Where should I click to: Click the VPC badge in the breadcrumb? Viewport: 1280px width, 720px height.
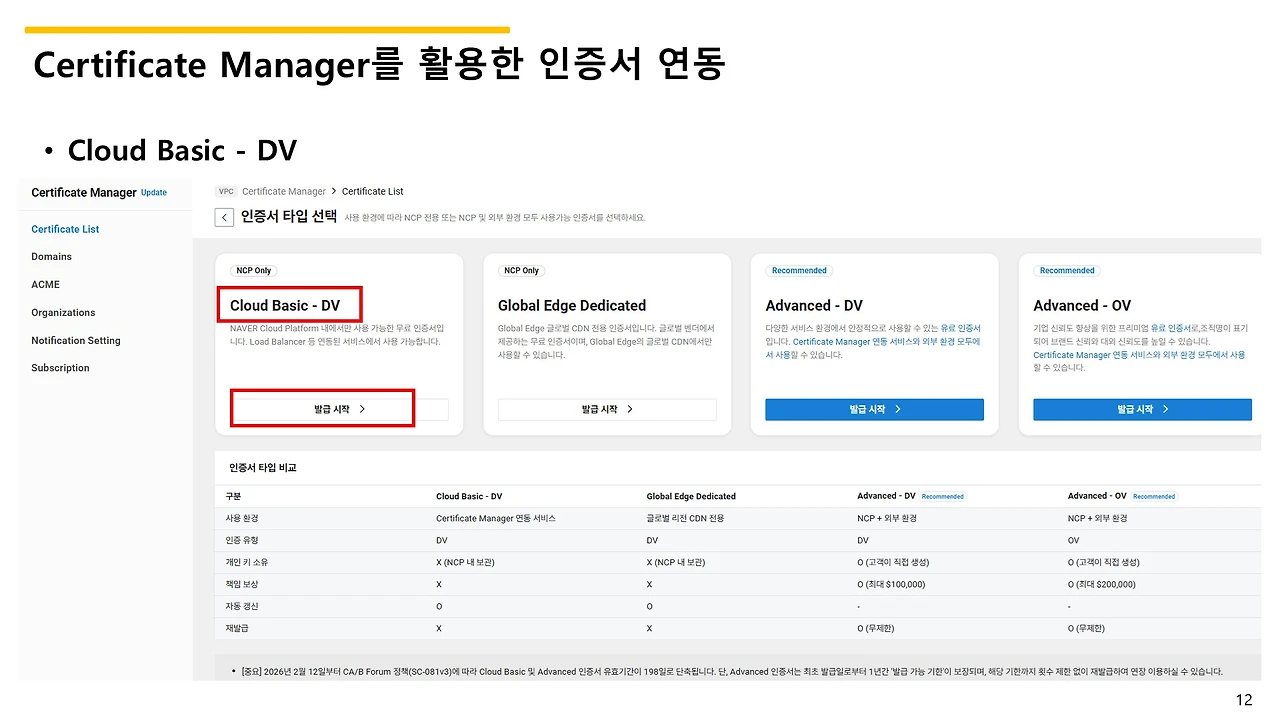[x=226, y=191]
